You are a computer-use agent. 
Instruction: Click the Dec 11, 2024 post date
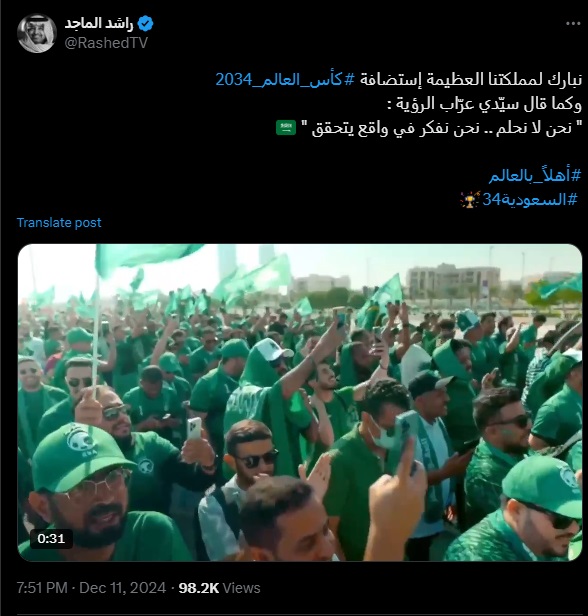[123, 588]
